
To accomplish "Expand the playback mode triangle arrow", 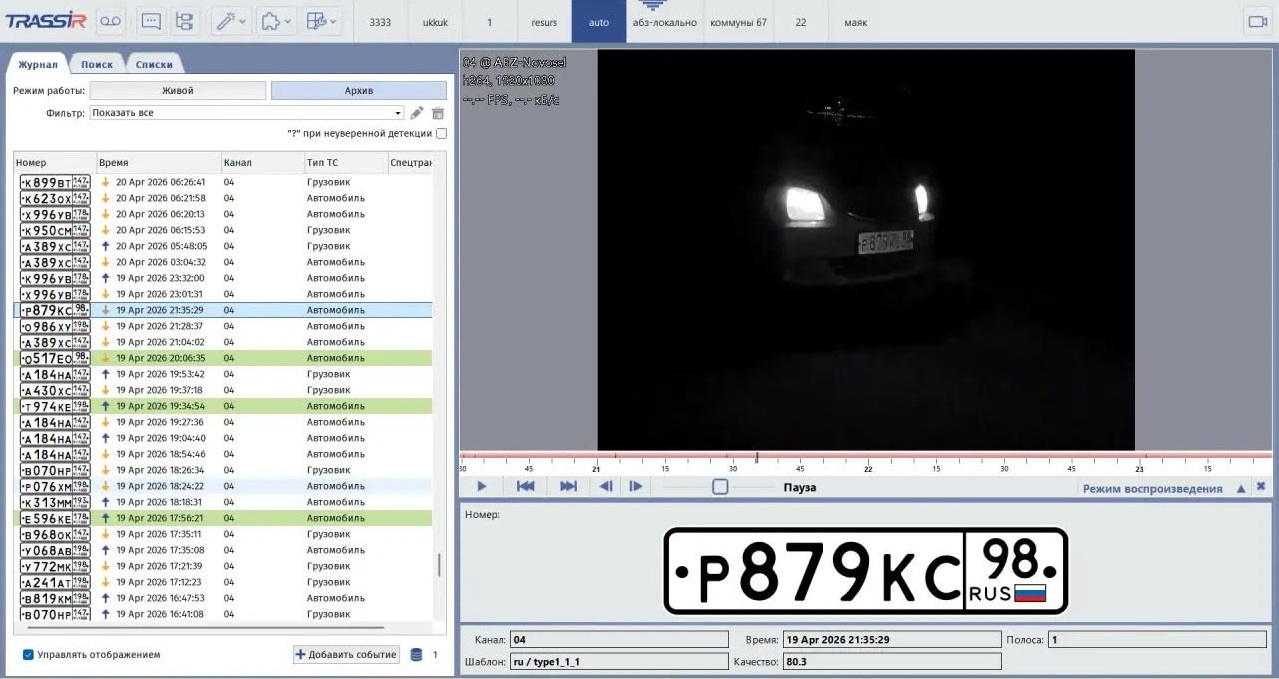I will (1241, 488).
